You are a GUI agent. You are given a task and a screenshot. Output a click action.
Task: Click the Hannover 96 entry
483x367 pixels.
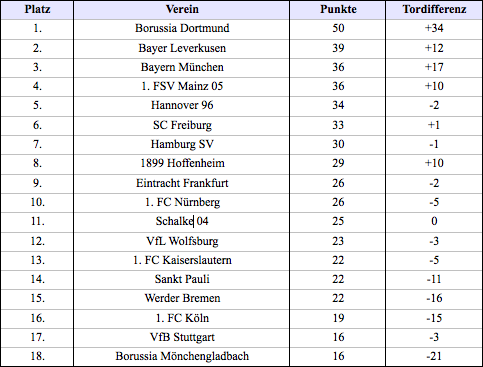pyautogui.click(x=182, y=105)
